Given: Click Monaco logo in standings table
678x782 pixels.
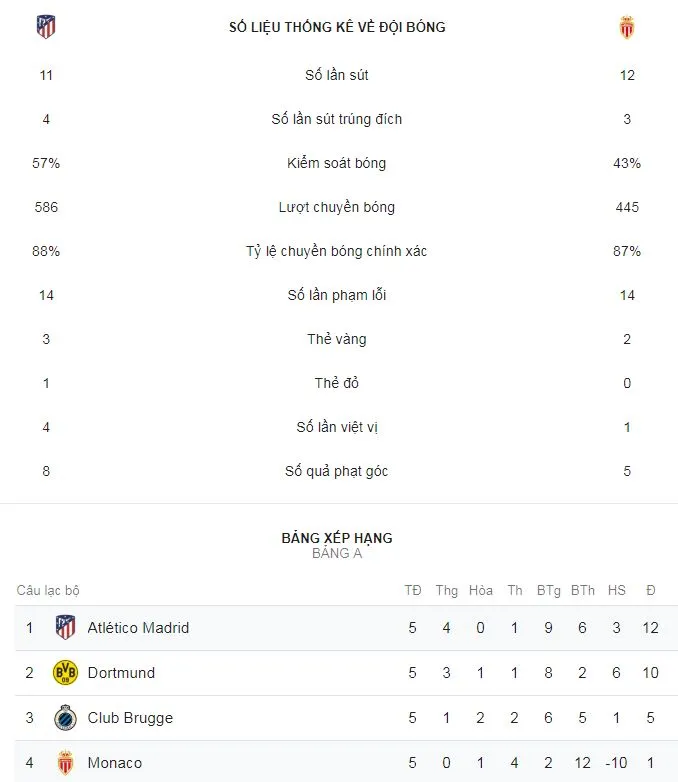Looking at the screenshot, I should tap(65, 762).
